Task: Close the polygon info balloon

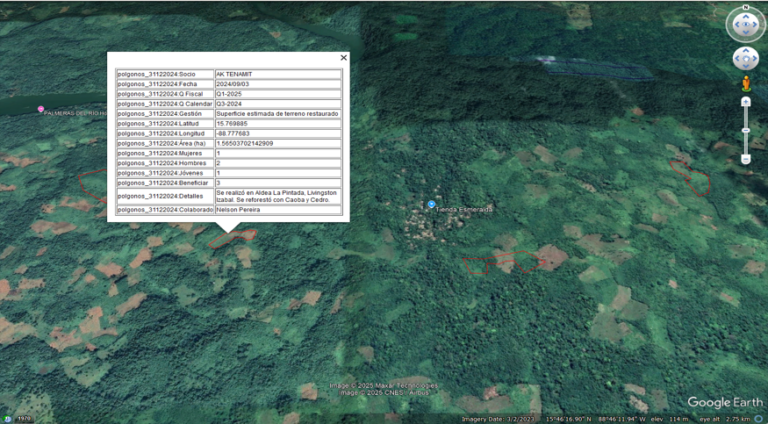Action: [343, 58]
